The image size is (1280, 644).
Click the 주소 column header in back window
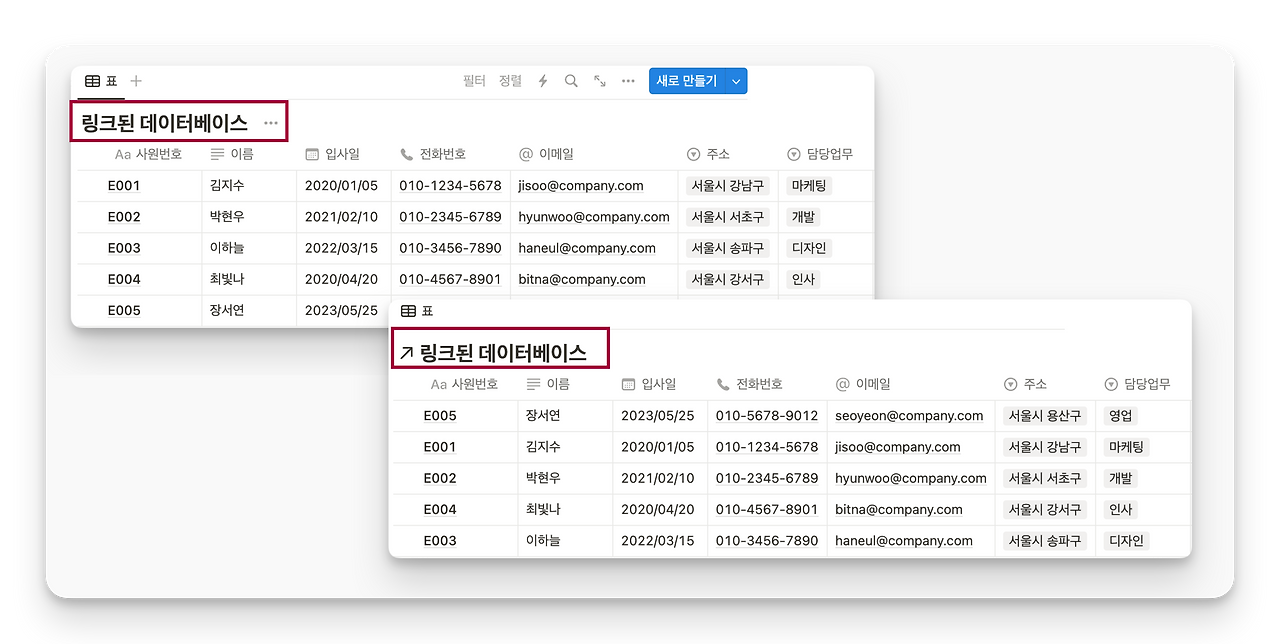coord(709,154)
